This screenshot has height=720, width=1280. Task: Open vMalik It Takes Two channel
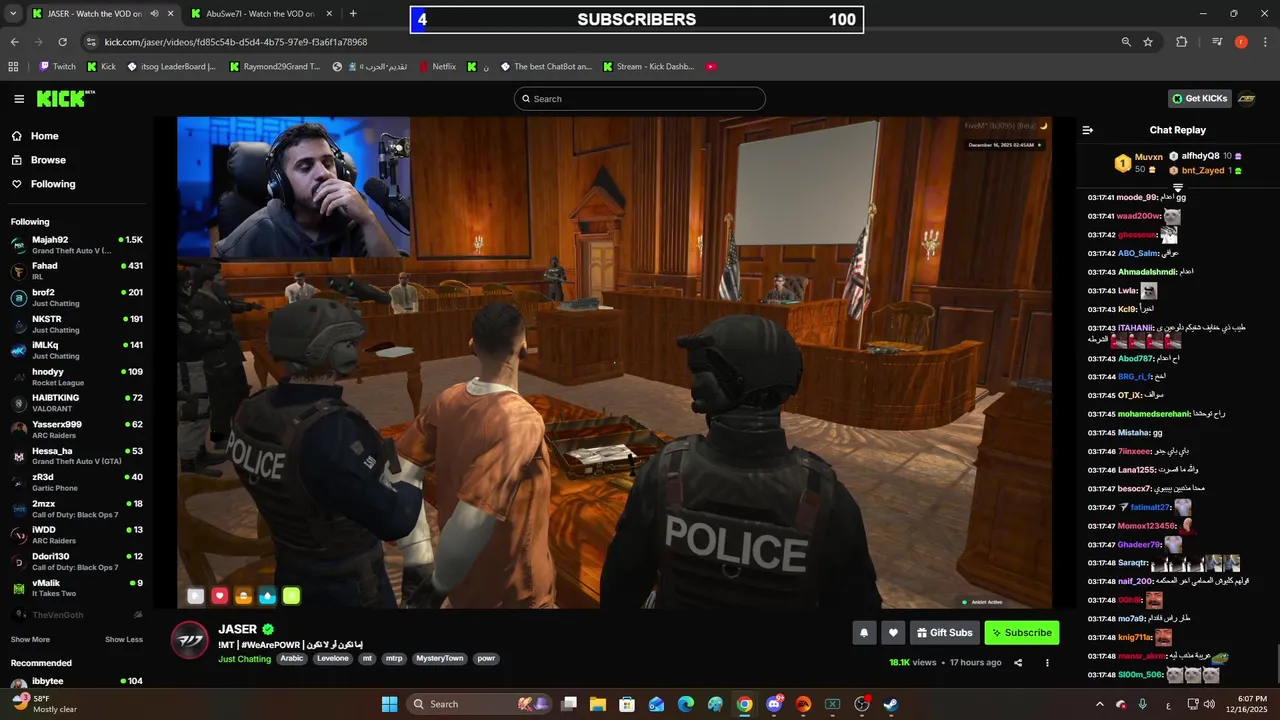pyautogui.click(x=77, y=588)
